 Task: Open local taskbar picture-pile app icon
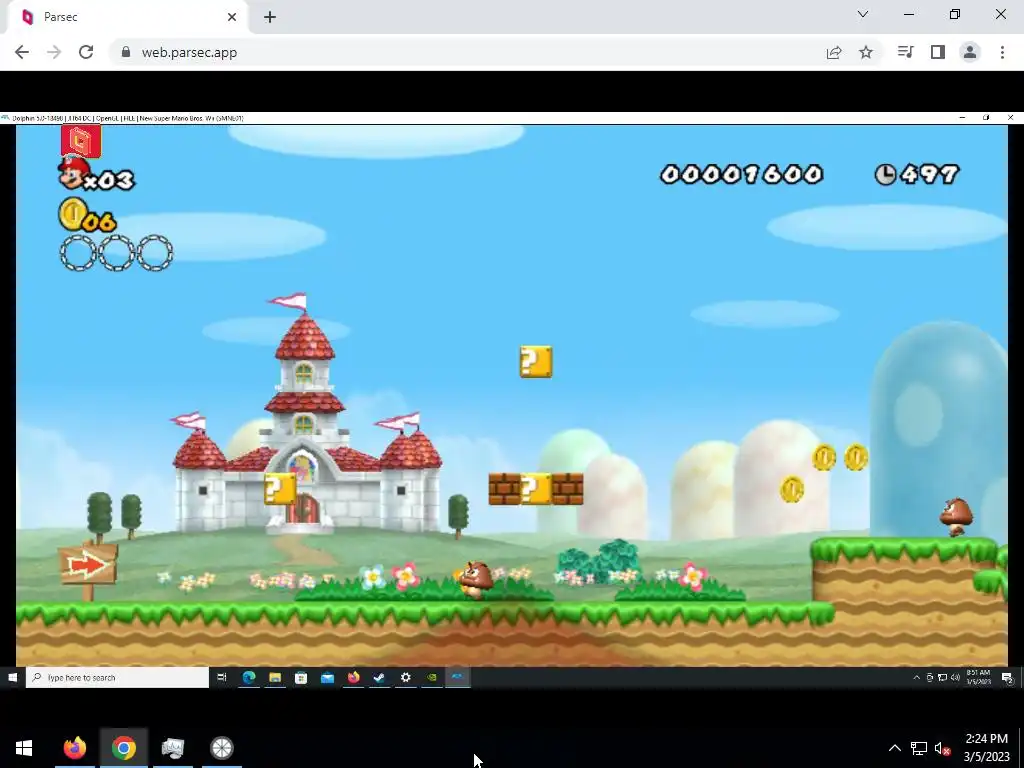172,748
